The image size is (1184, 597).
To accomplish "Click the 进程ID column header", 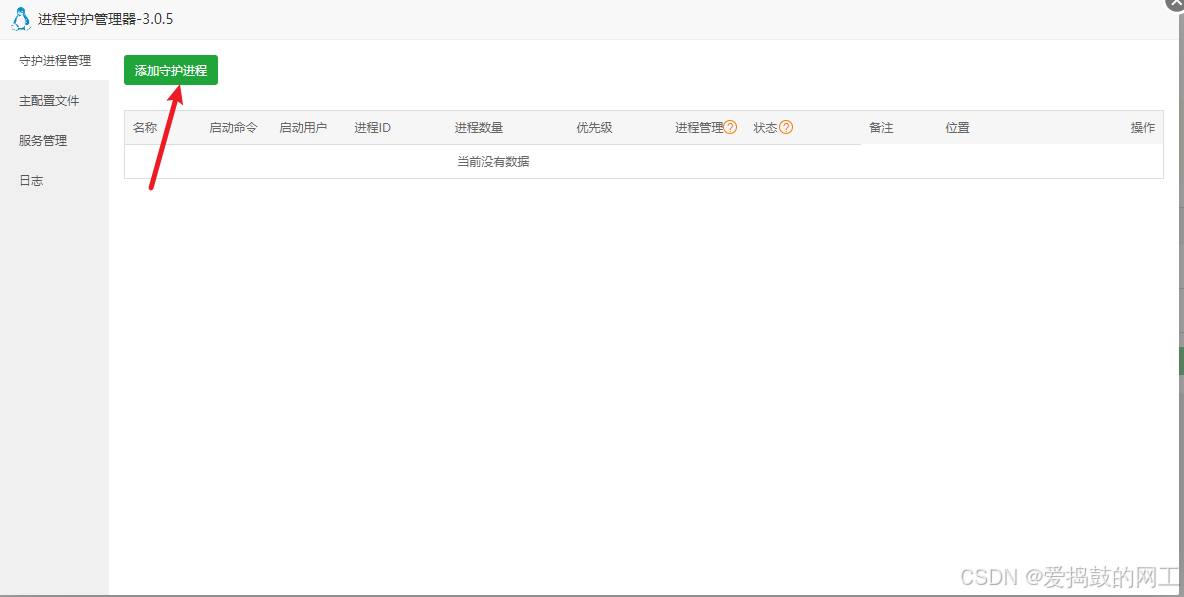I will click(x=372, y=128).
